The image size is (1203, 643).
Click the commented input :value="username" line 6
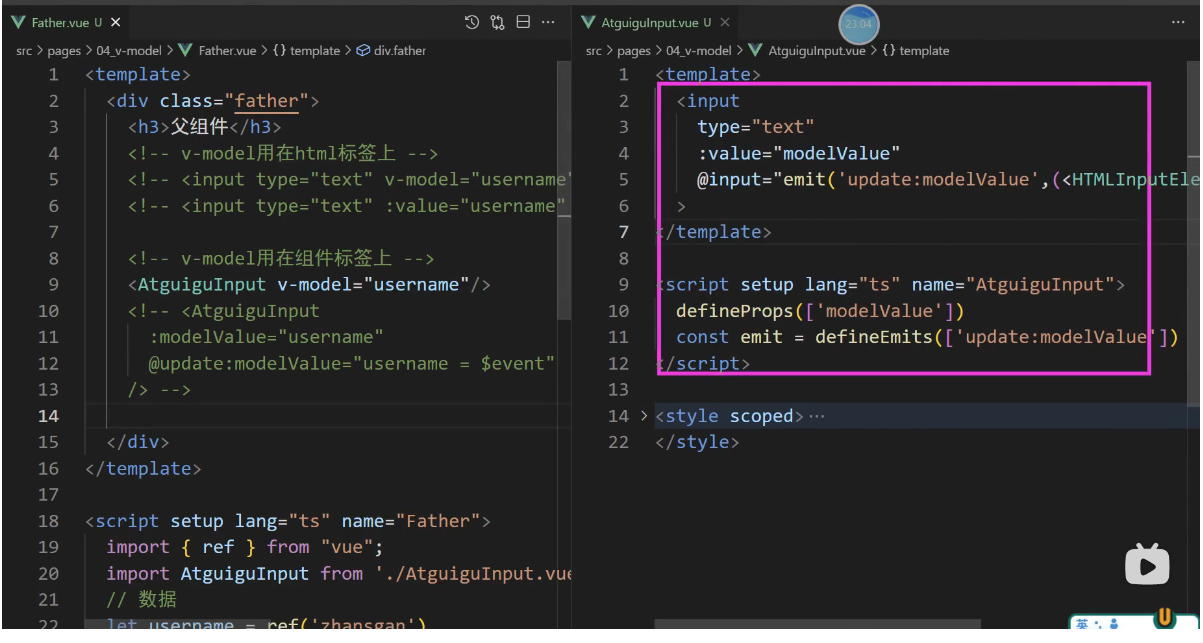click(349, 206)
